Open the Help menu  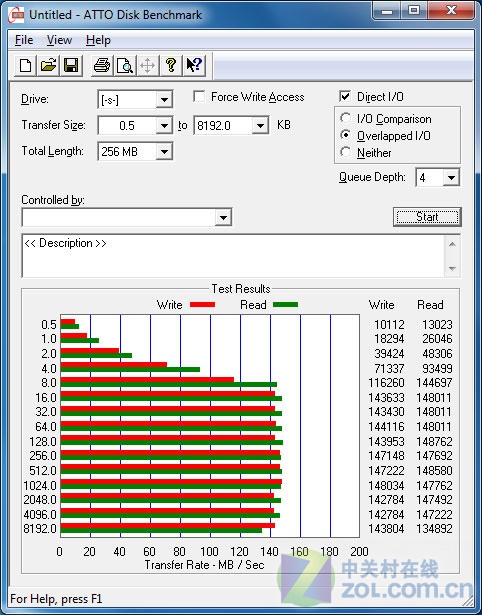(x=98, y=40)
